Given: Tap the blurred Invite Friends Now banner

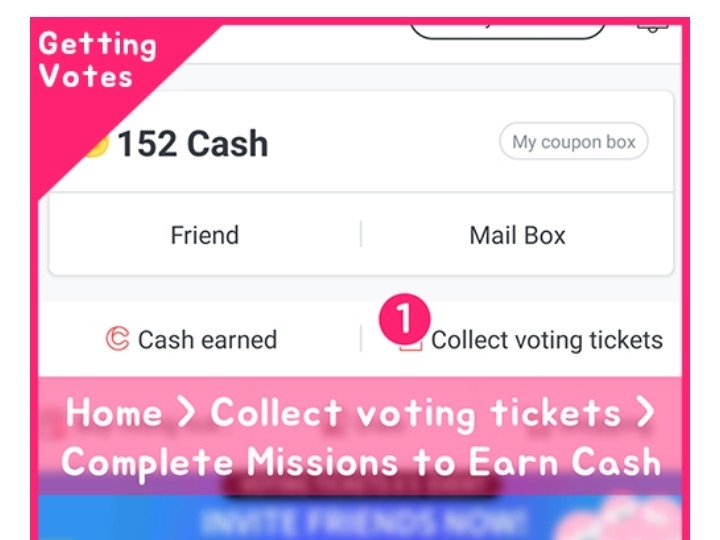Looking at the screenshot, I should [360, 521].
